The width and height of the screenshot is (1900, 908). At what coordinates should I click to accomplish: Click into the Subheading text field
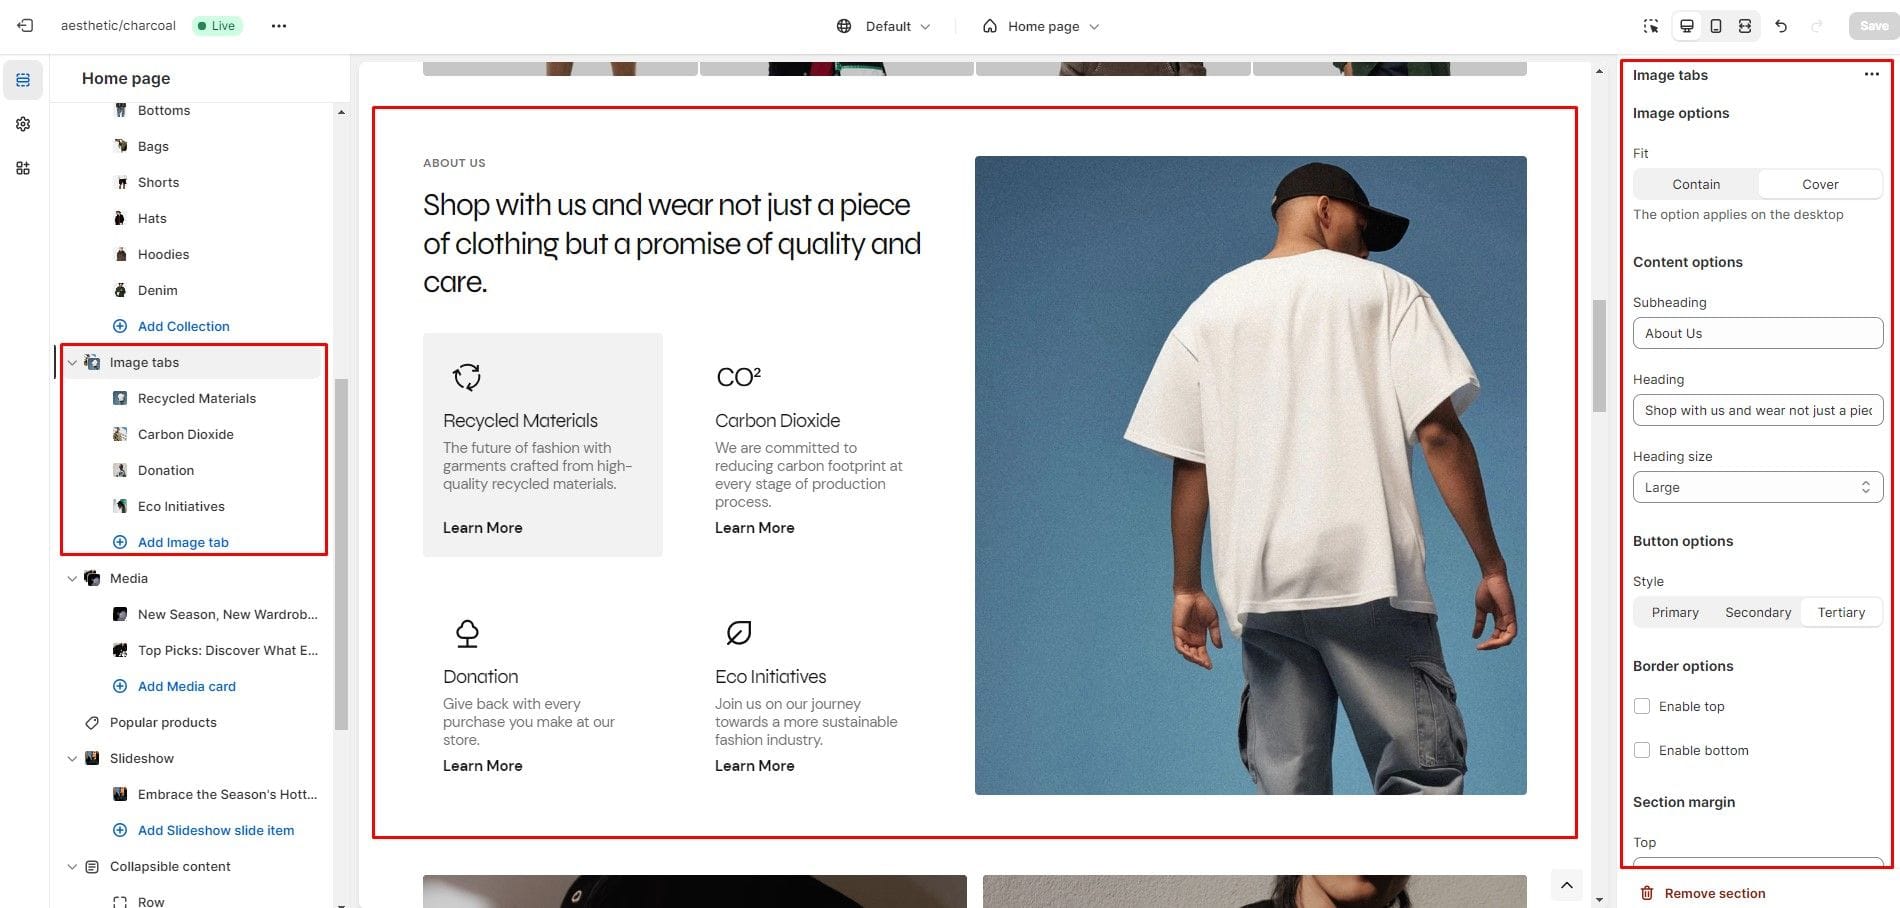(1758, 333)
